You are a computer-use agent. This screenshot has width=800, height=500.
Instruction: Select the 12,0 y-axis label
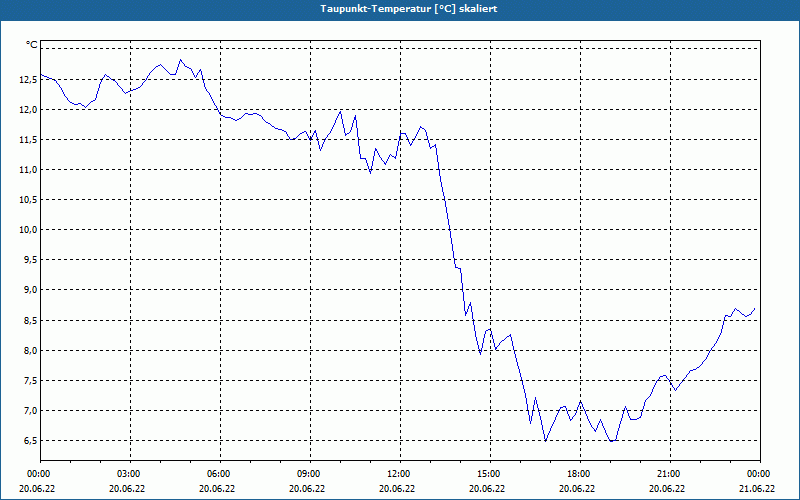click(29, 110)
